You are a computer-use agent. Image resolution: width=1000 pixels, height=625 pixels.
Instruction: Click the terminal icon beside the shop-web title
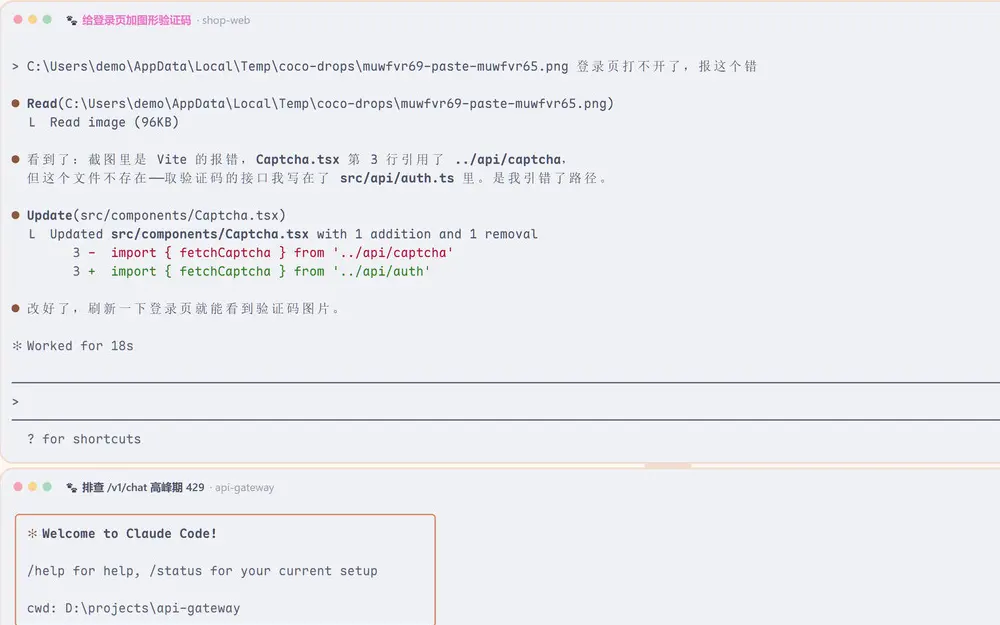coord(71,20)
